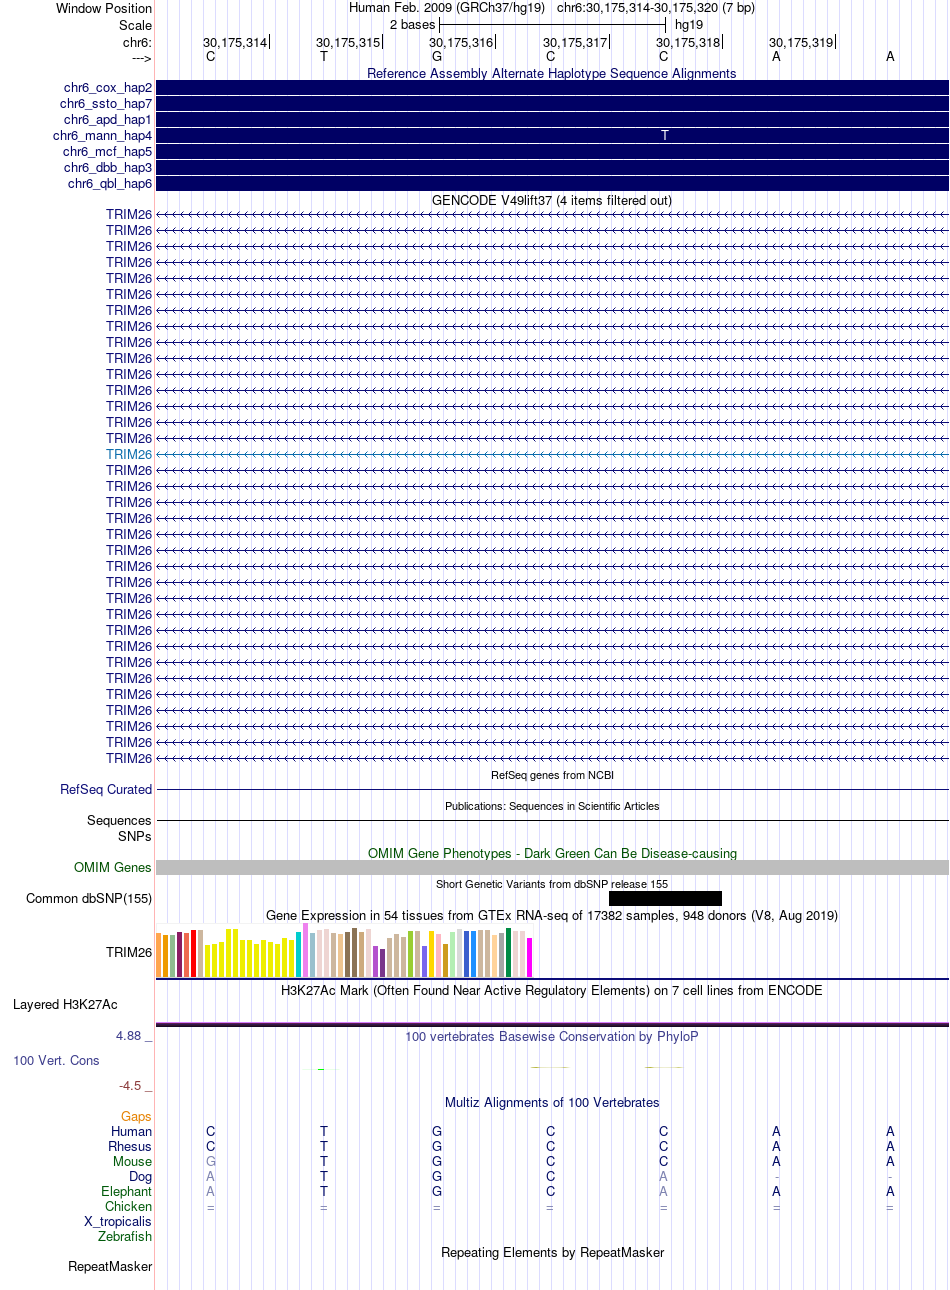Click the RefSeq Curated track label
The height and width of the screenshot is (1290, 950).
[x=106, y=790]
